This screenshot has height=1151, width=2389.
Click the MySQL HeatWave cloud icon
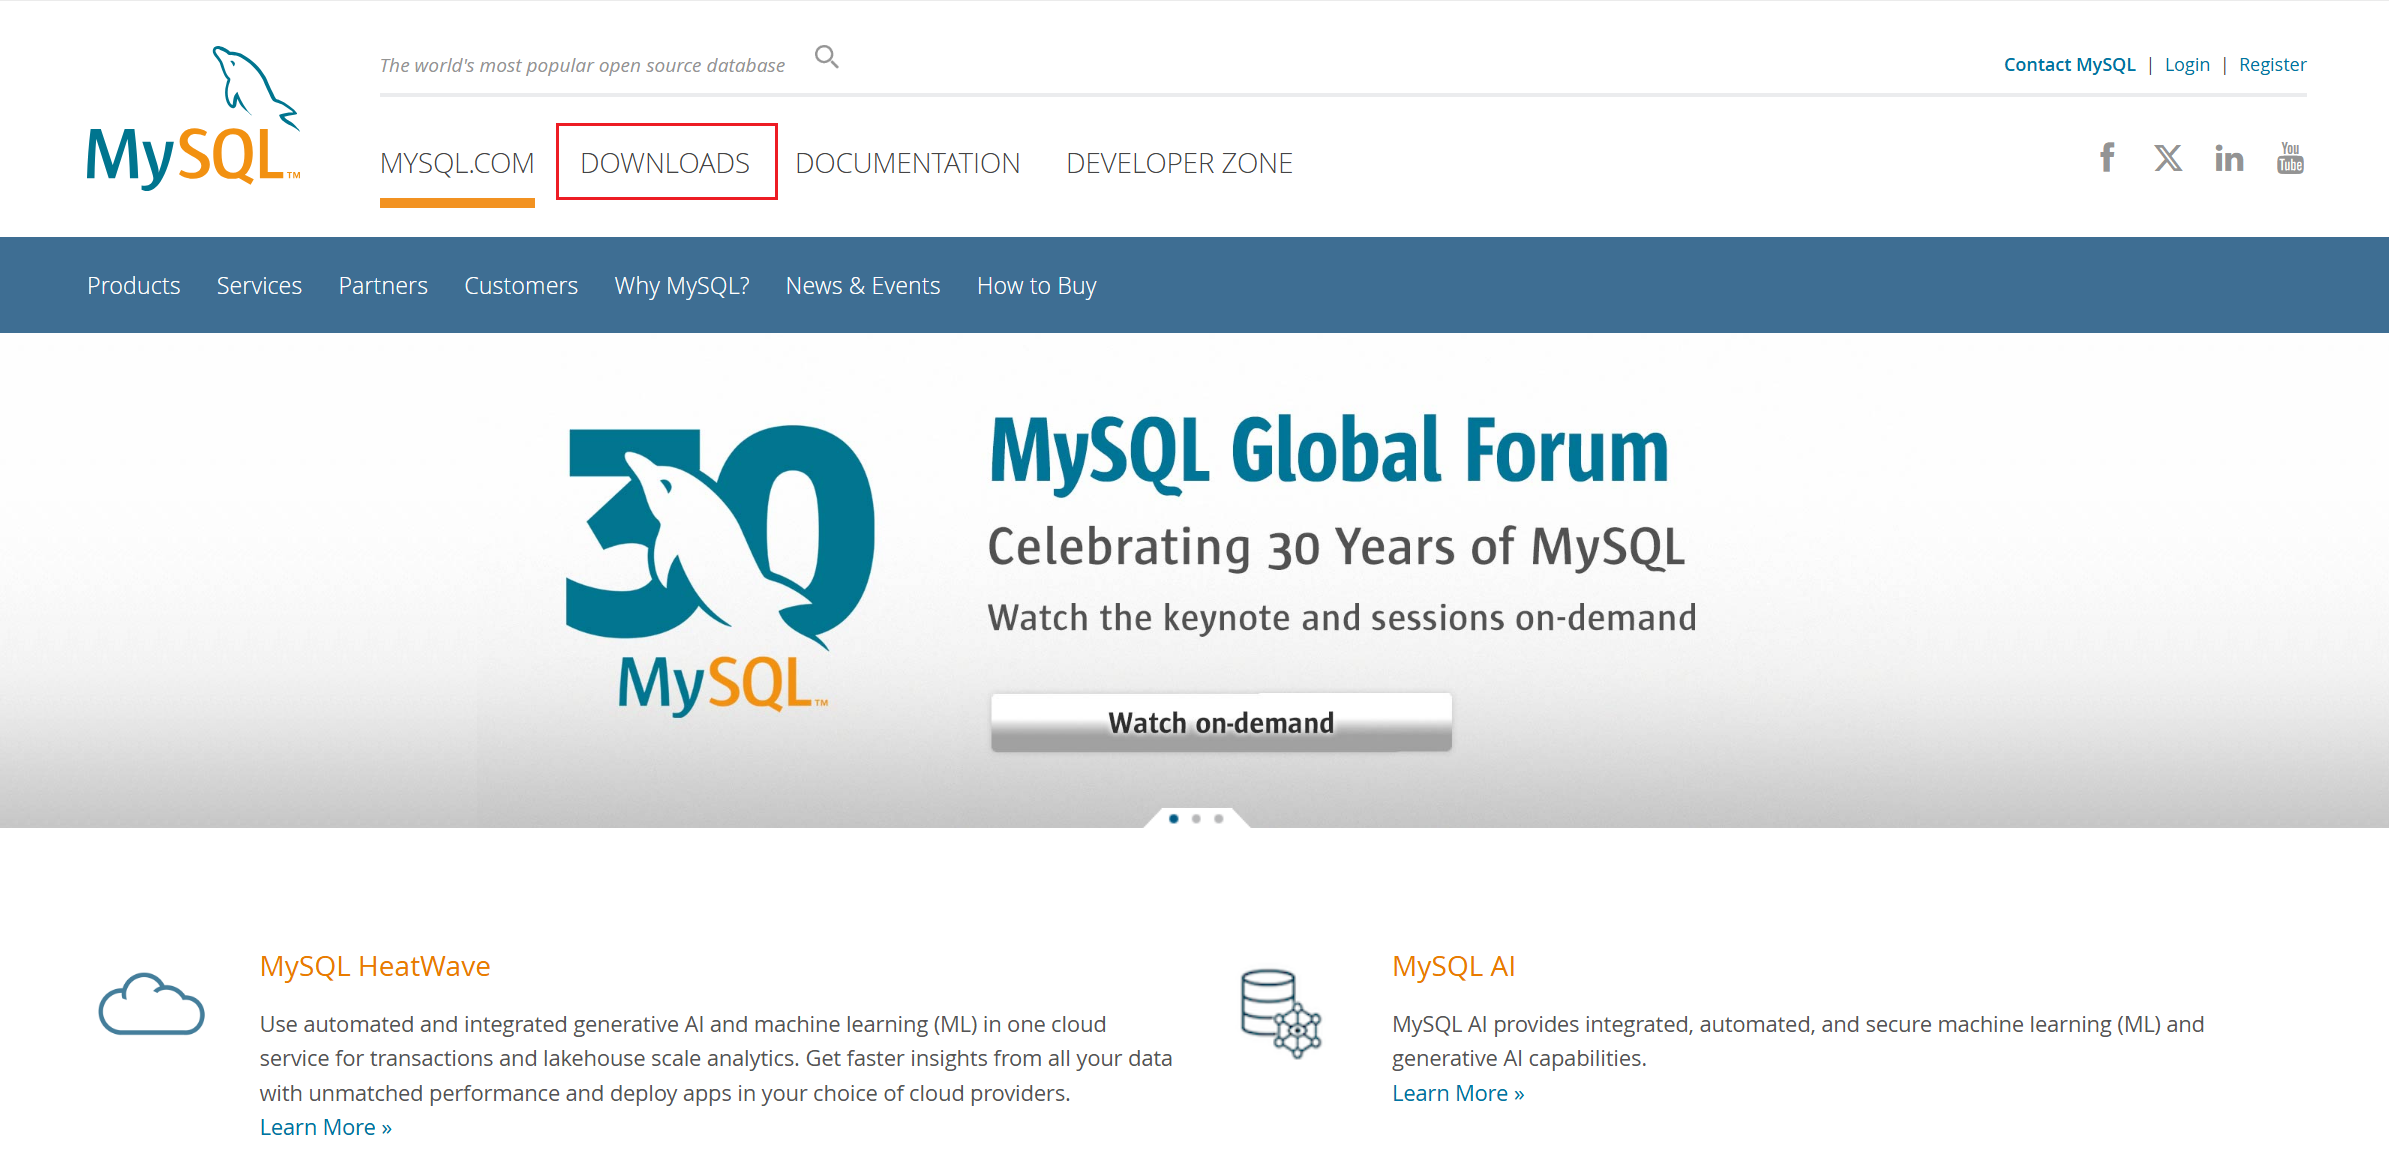click(151, 1003)
